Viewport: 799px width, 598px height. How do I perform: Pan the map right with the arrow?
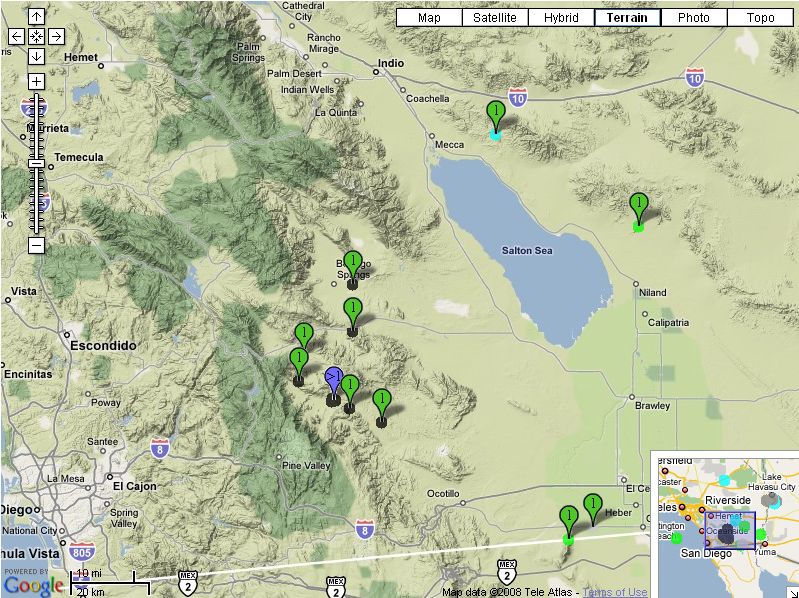point(56,36)
